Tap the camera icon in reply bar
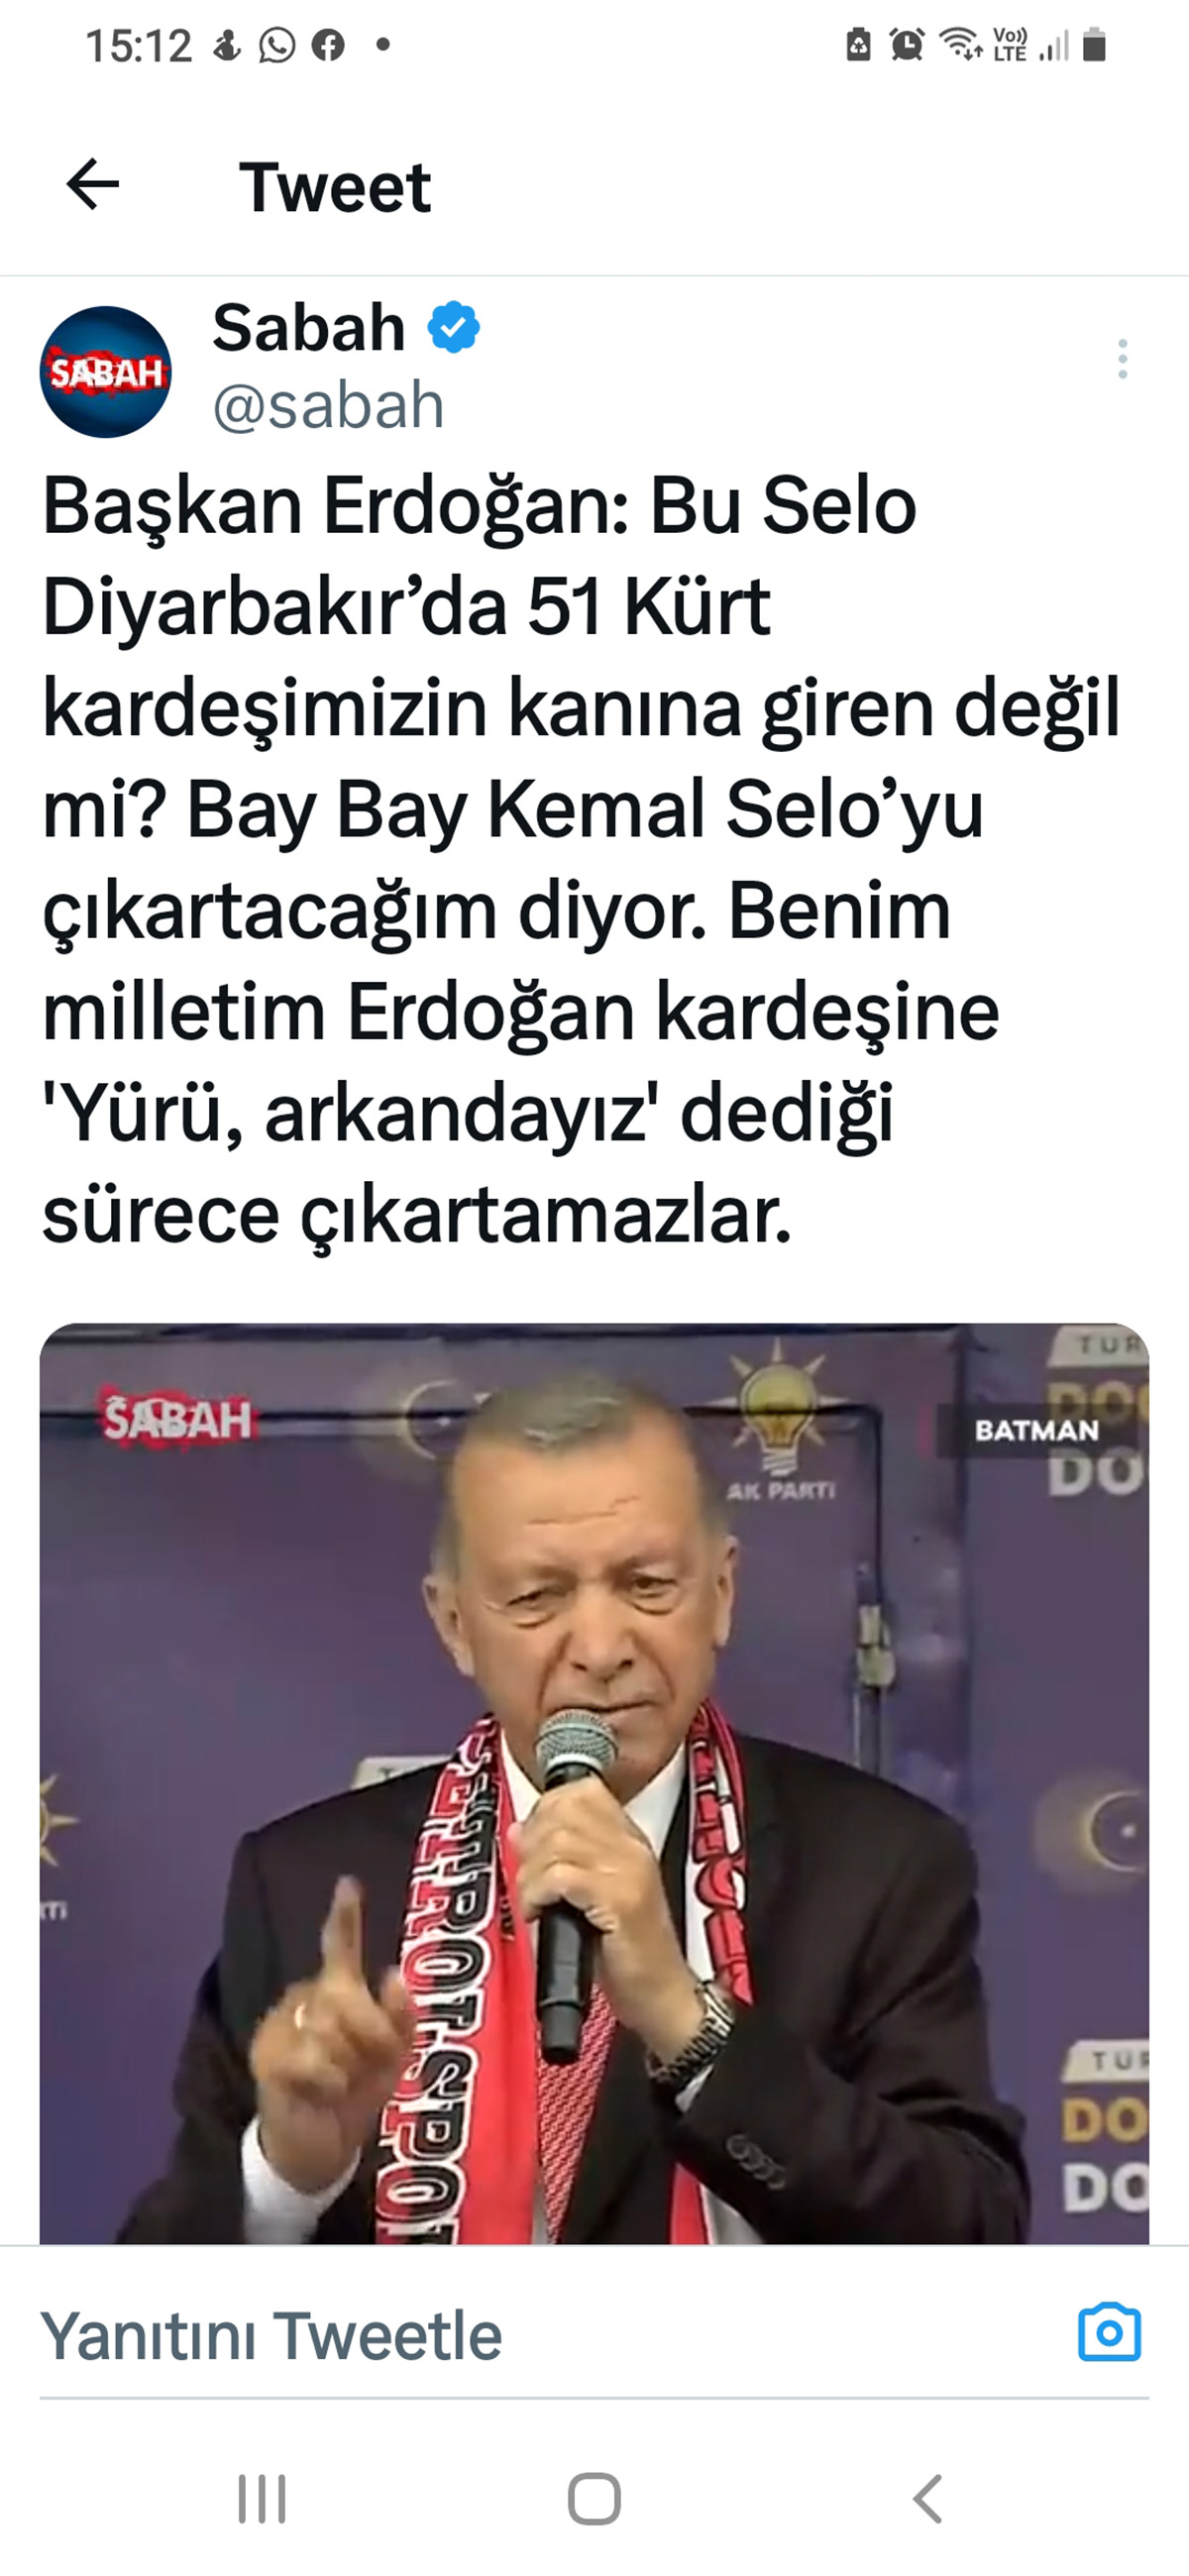This screenshot has width=1189, height=2576. click(1109, 2333)
